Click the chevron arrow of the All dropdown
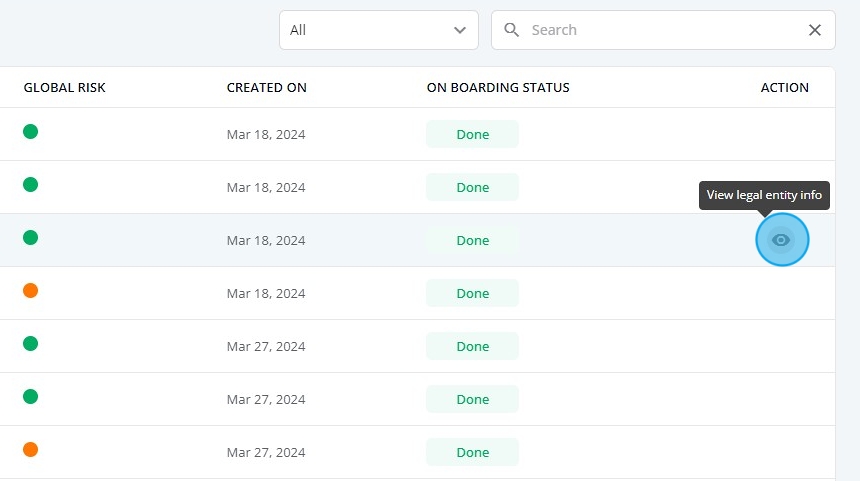 point(460,30)
